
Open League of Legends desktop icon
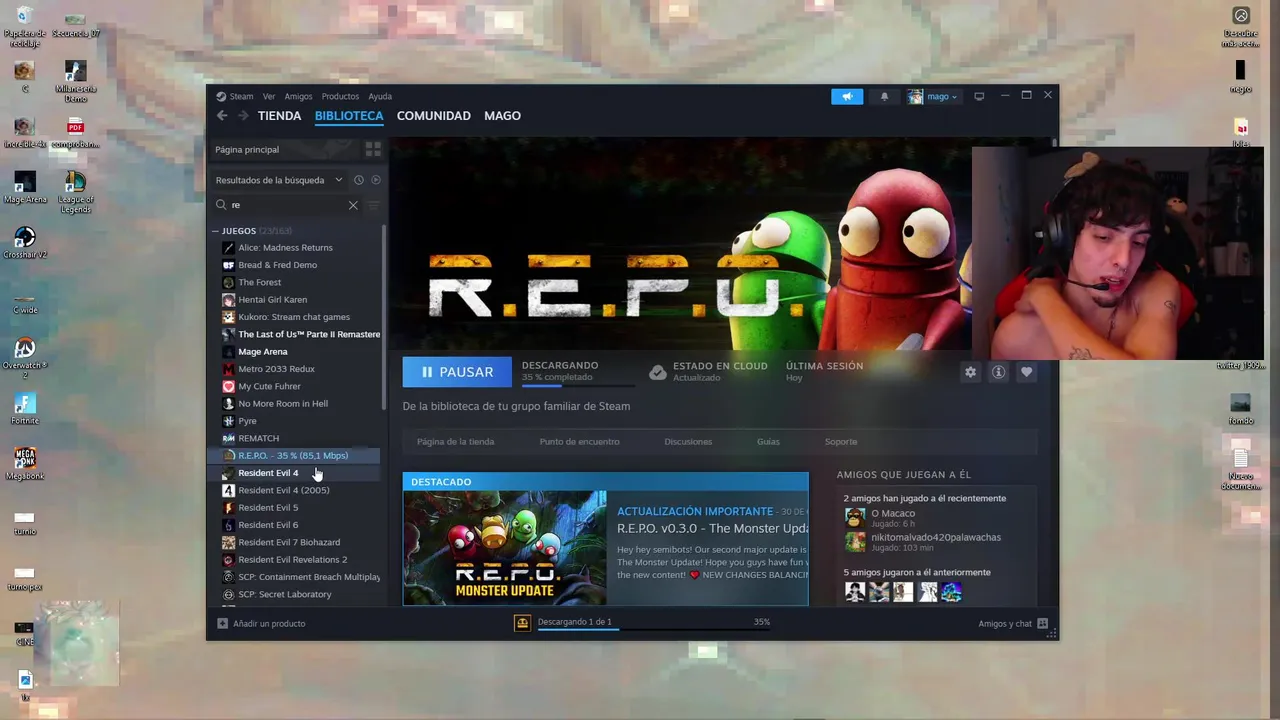pyautogui.click(x=75, y=193)
